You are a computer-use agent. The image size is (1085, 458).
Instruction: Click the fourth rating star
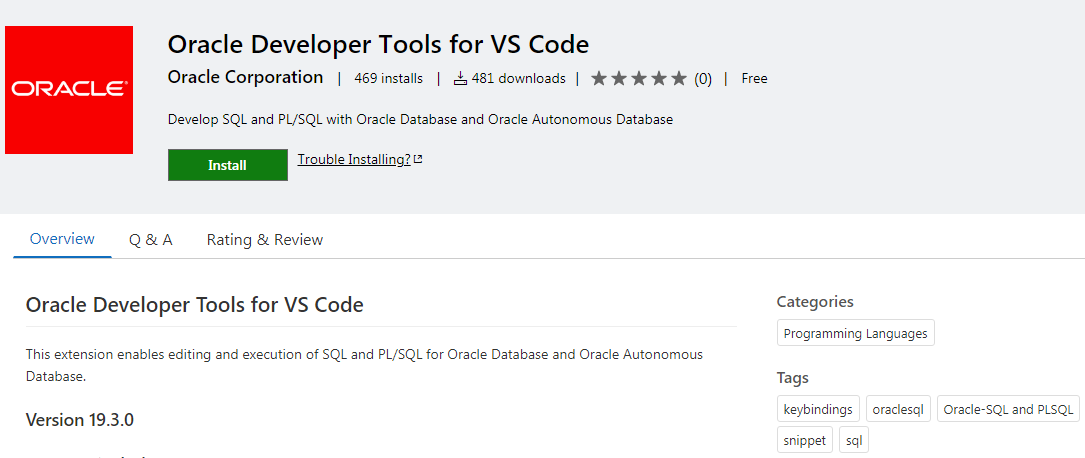[659, 78]
